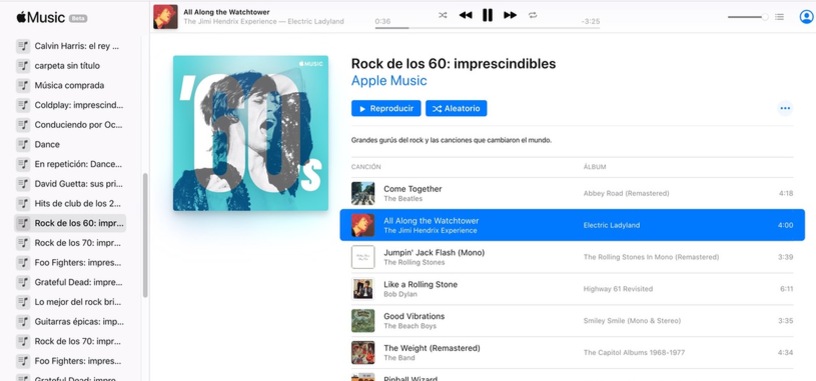
Task: Open the Apple Music curator link
Action: pyautogui.click(x=389, y=81)
